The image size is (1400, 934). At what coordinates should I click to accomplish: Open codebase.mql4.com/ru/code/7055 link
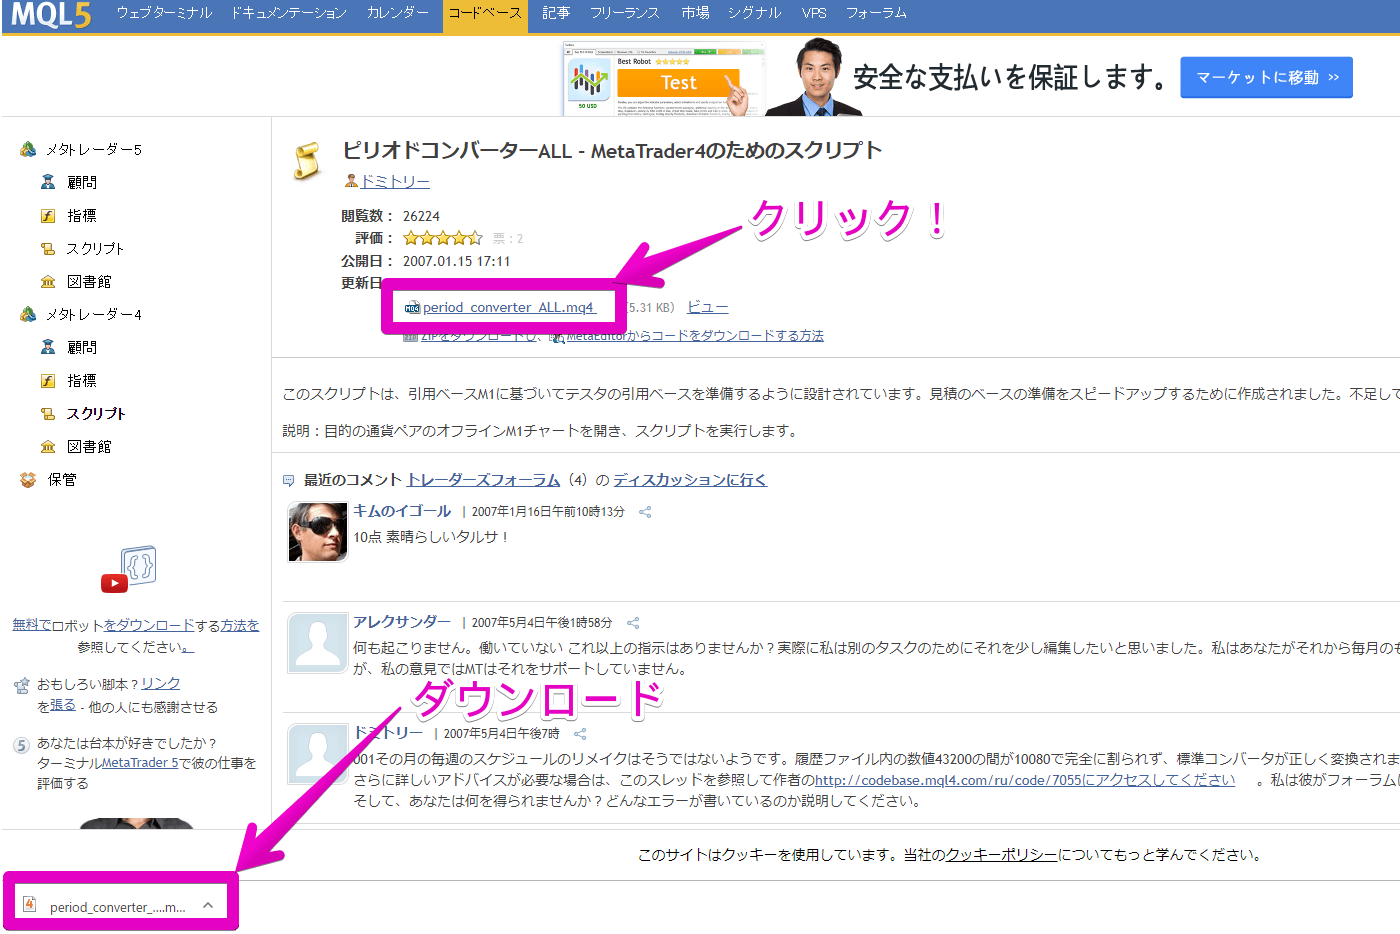(1025, 780)
